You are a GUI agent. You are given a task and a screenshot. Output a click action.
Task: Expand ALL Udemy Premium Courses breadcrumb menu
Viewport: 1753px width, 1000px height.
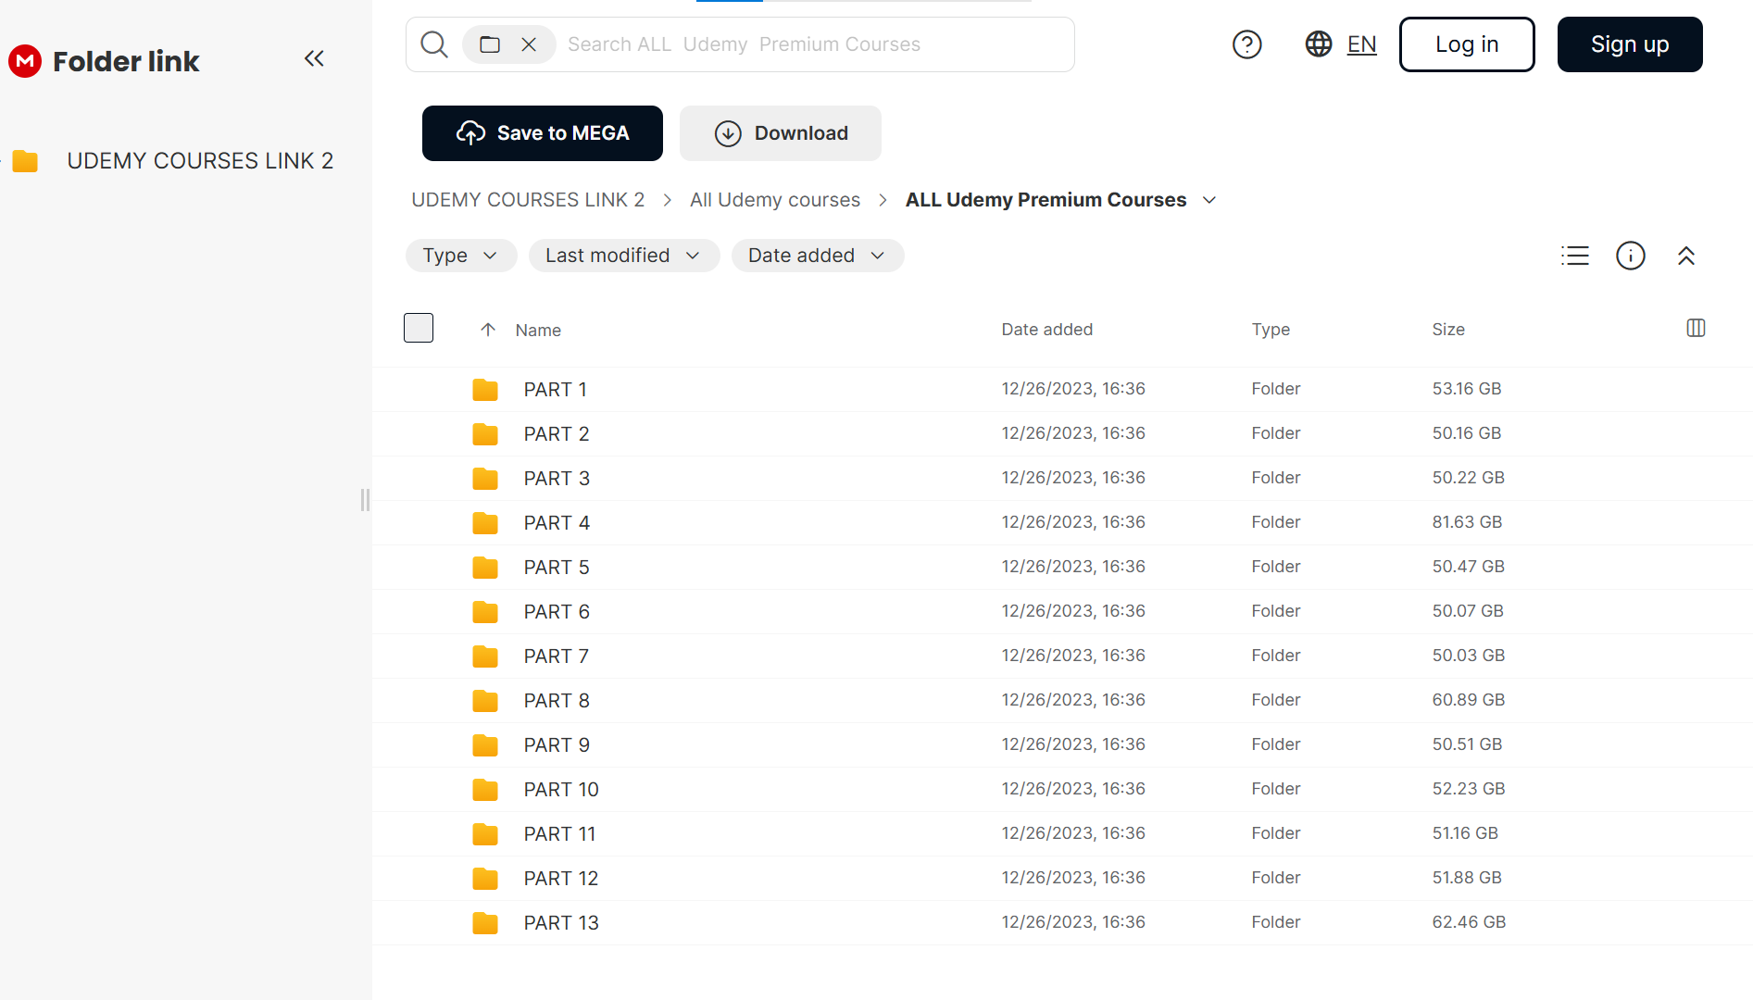pos(1209,200)
